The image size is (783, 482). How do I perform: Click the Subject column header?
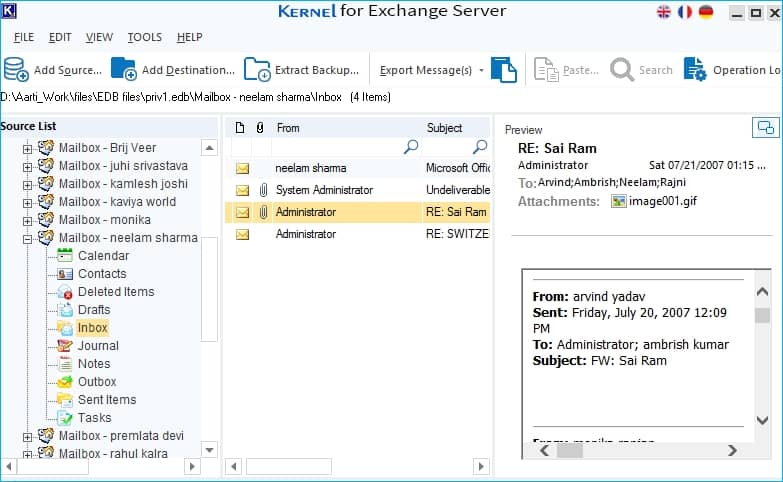[456, 128]
